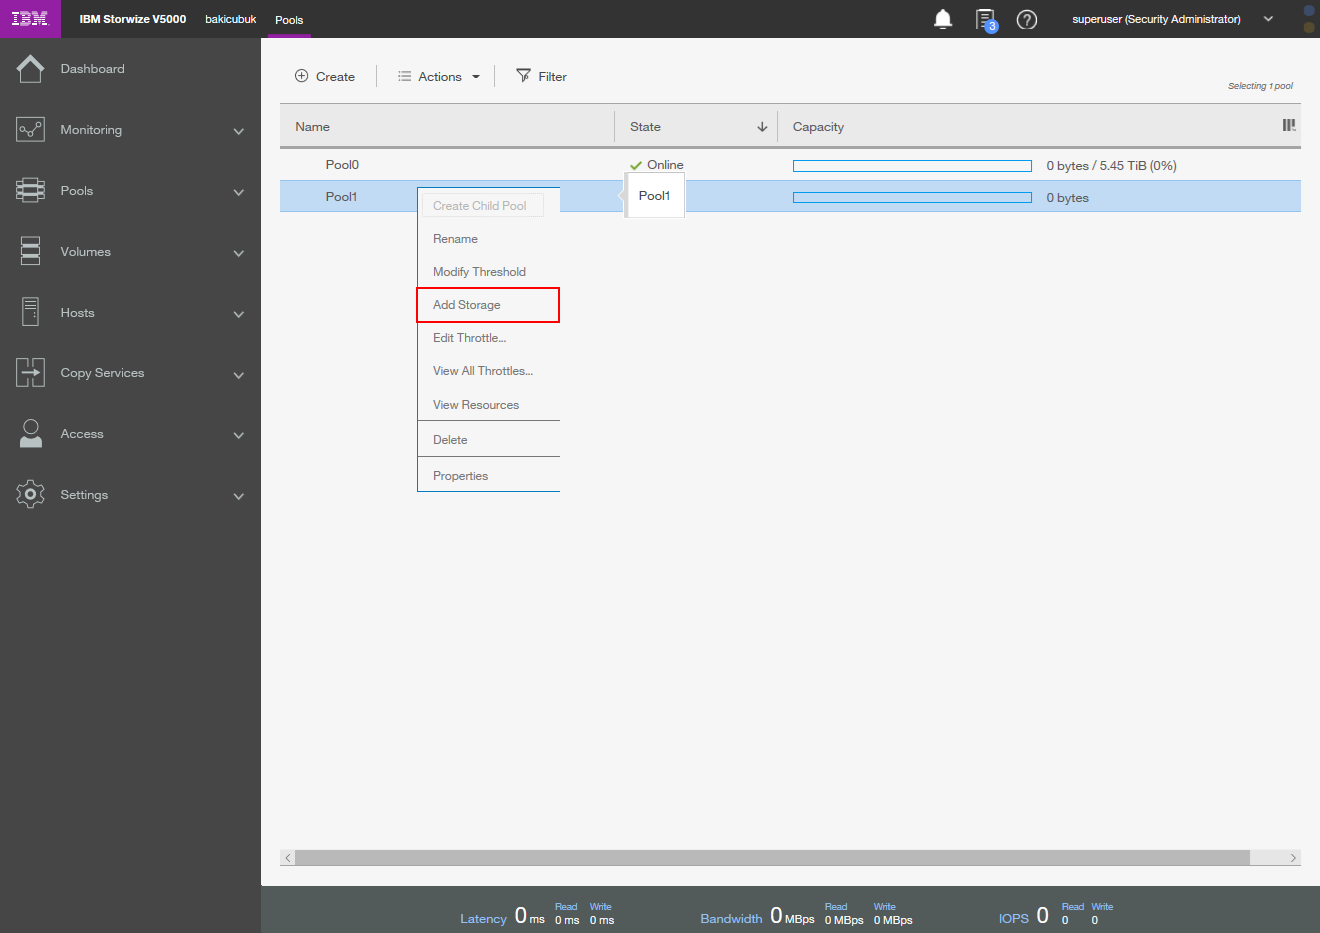Viewport: 1320px width, 933px height.
Task: Sort by the Name column header
Action: (312, 127)
